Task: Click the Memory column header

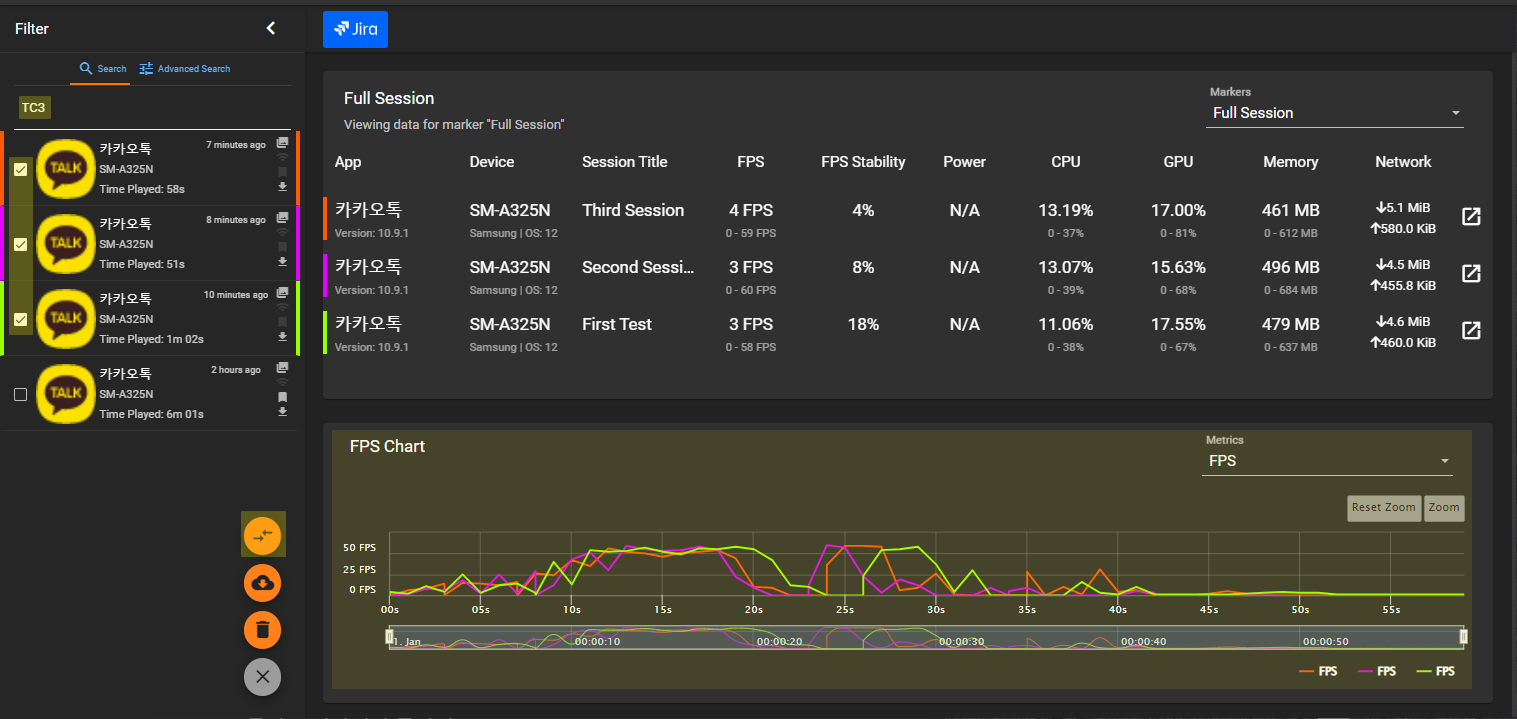Action: [1291, 162]
